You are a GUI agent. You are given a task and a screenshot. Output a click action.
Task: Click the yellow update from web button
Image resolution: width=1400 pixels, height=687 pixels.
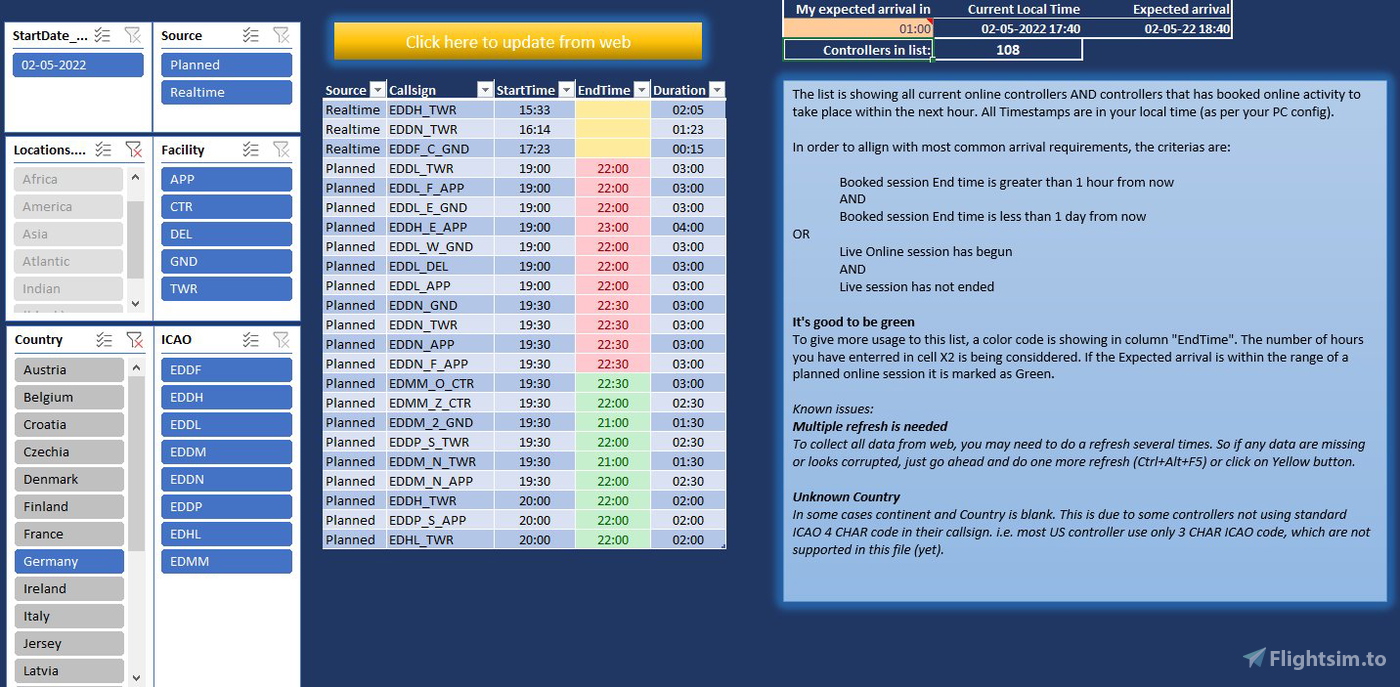(x=518, y=42)
